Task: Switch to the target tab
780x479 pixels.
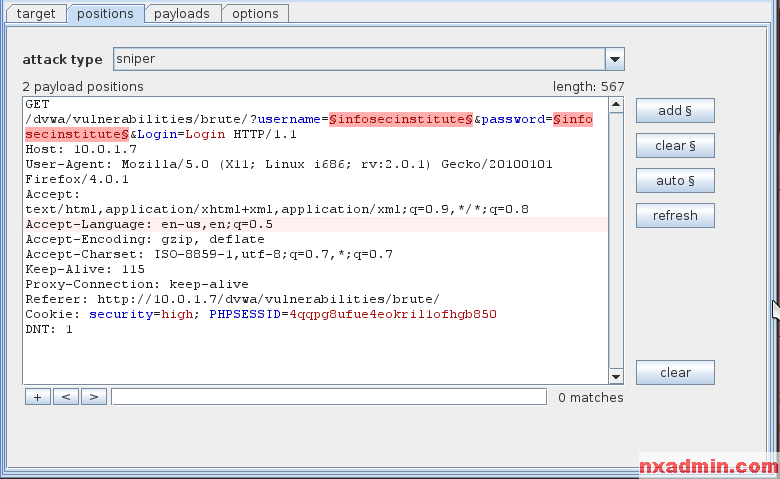Action: pyautogui.click(x=36, y=13)
